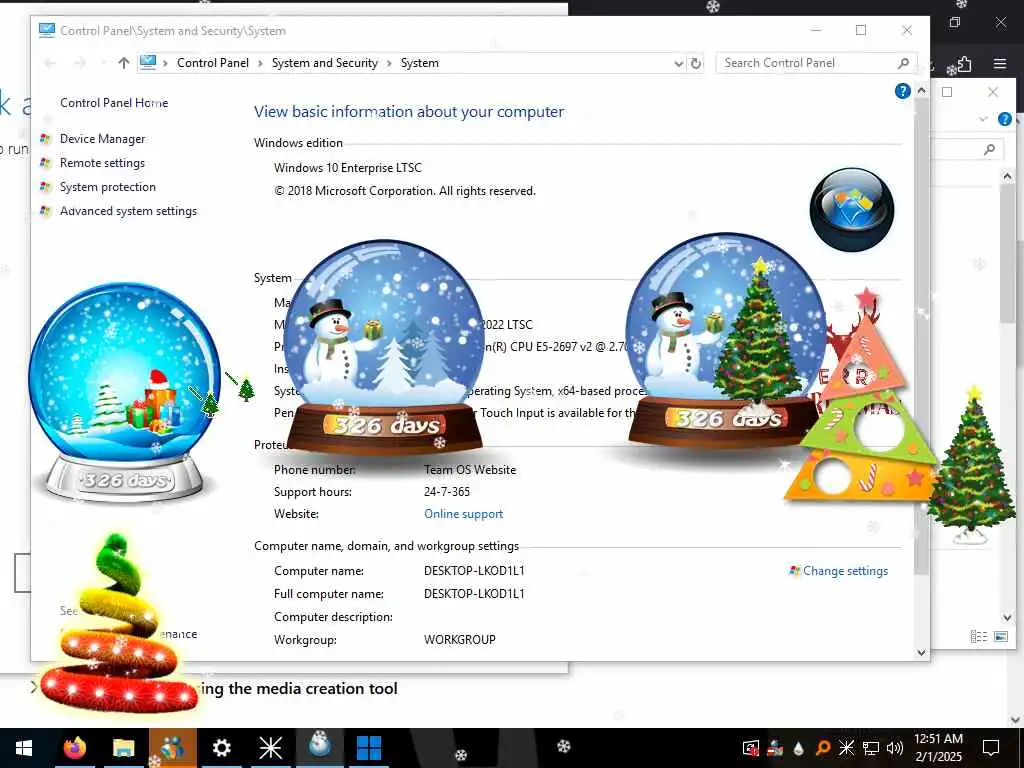
Task: Expand the chevron after System and Security breadcrumb
Action: [389, 63]
